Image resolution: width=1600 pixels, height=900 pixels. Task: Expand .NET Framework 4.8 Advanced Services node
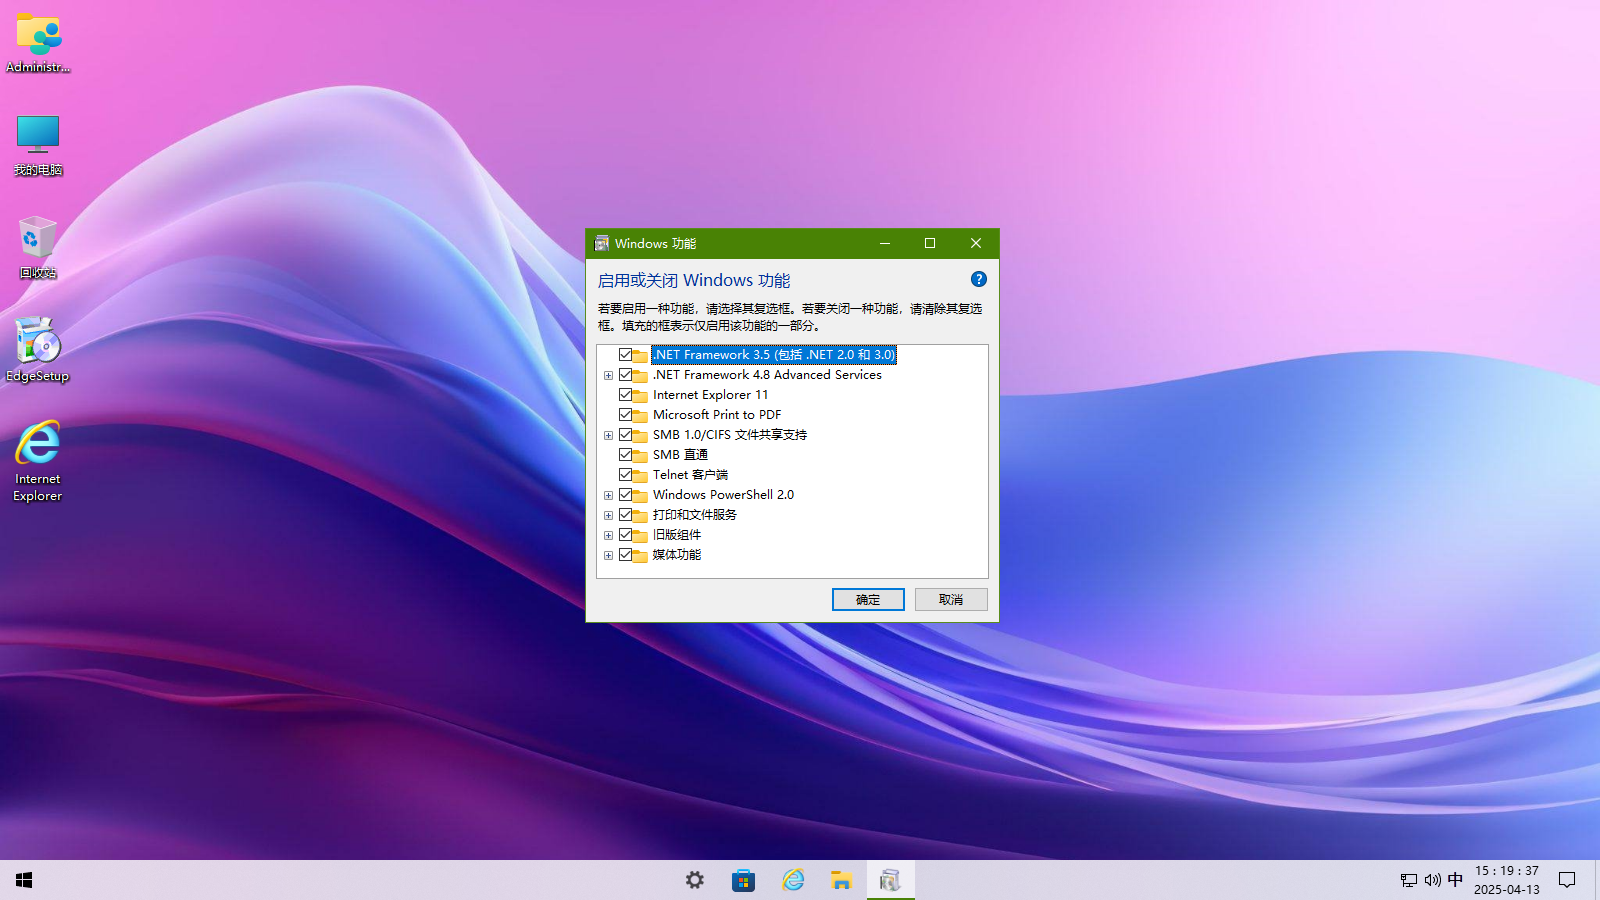pyautogui.click(x=608, y=376)
